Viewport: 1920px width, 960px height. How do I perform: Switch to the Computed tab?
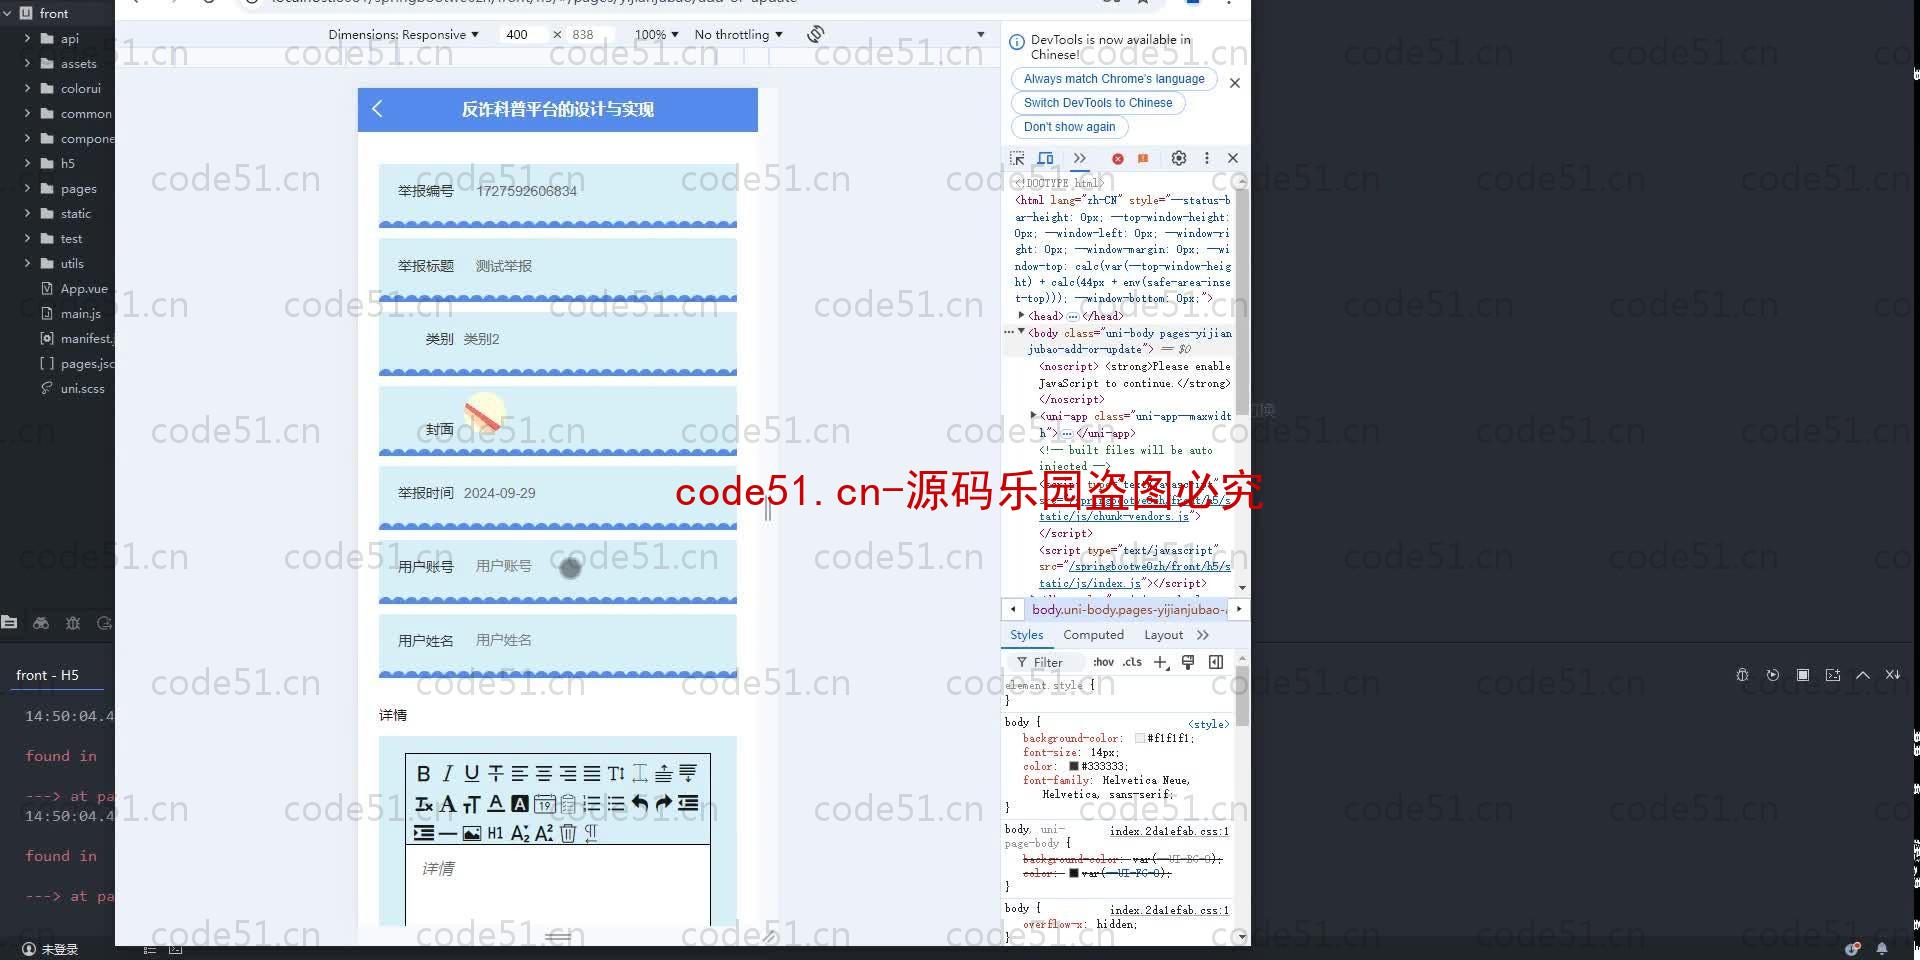point(1093,635)
